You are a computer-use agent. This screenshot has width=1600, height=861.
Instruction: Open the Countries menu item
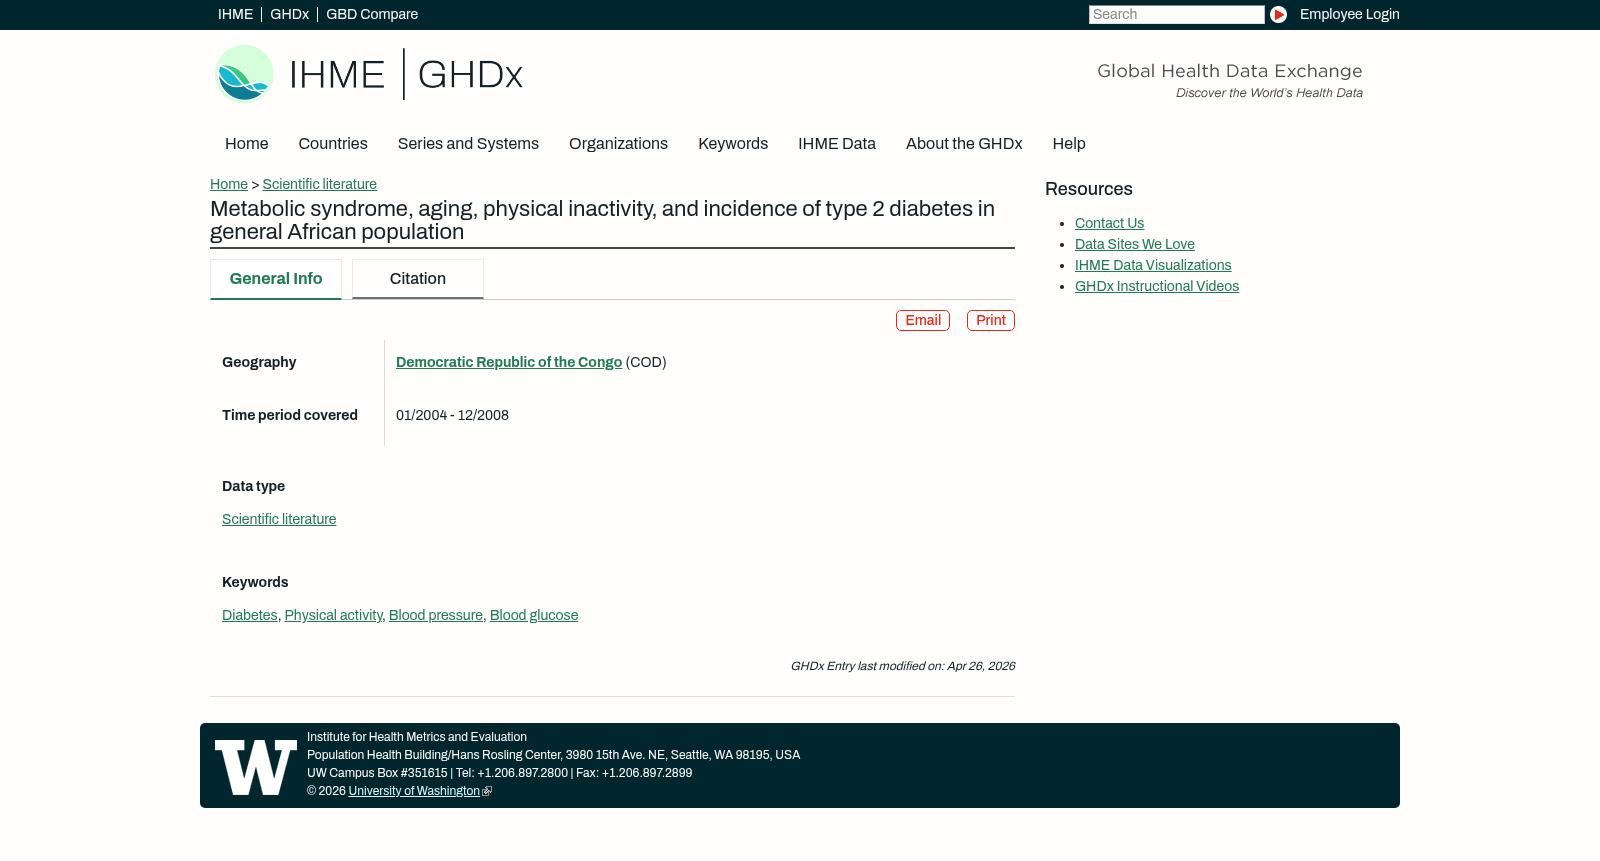tap(333, 144)
